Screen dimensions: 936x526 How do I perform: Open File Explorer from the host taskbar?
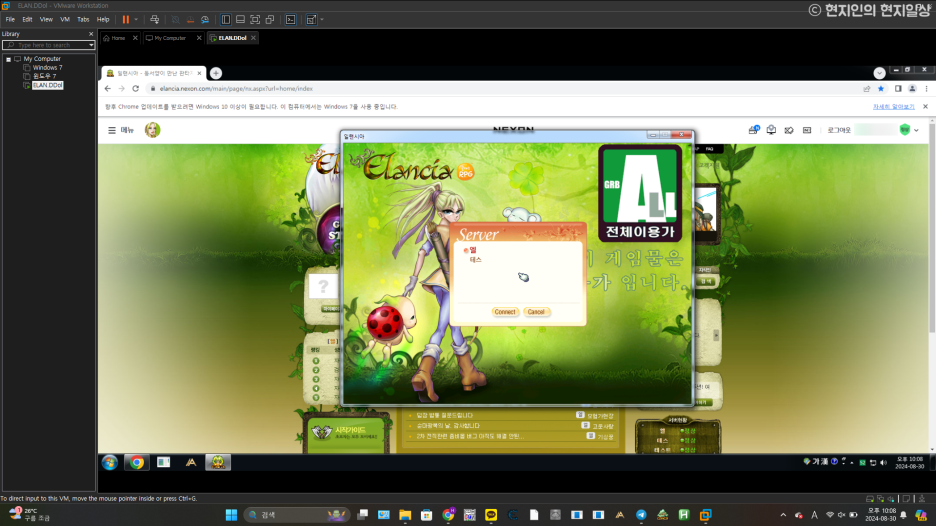pos(405,515)
